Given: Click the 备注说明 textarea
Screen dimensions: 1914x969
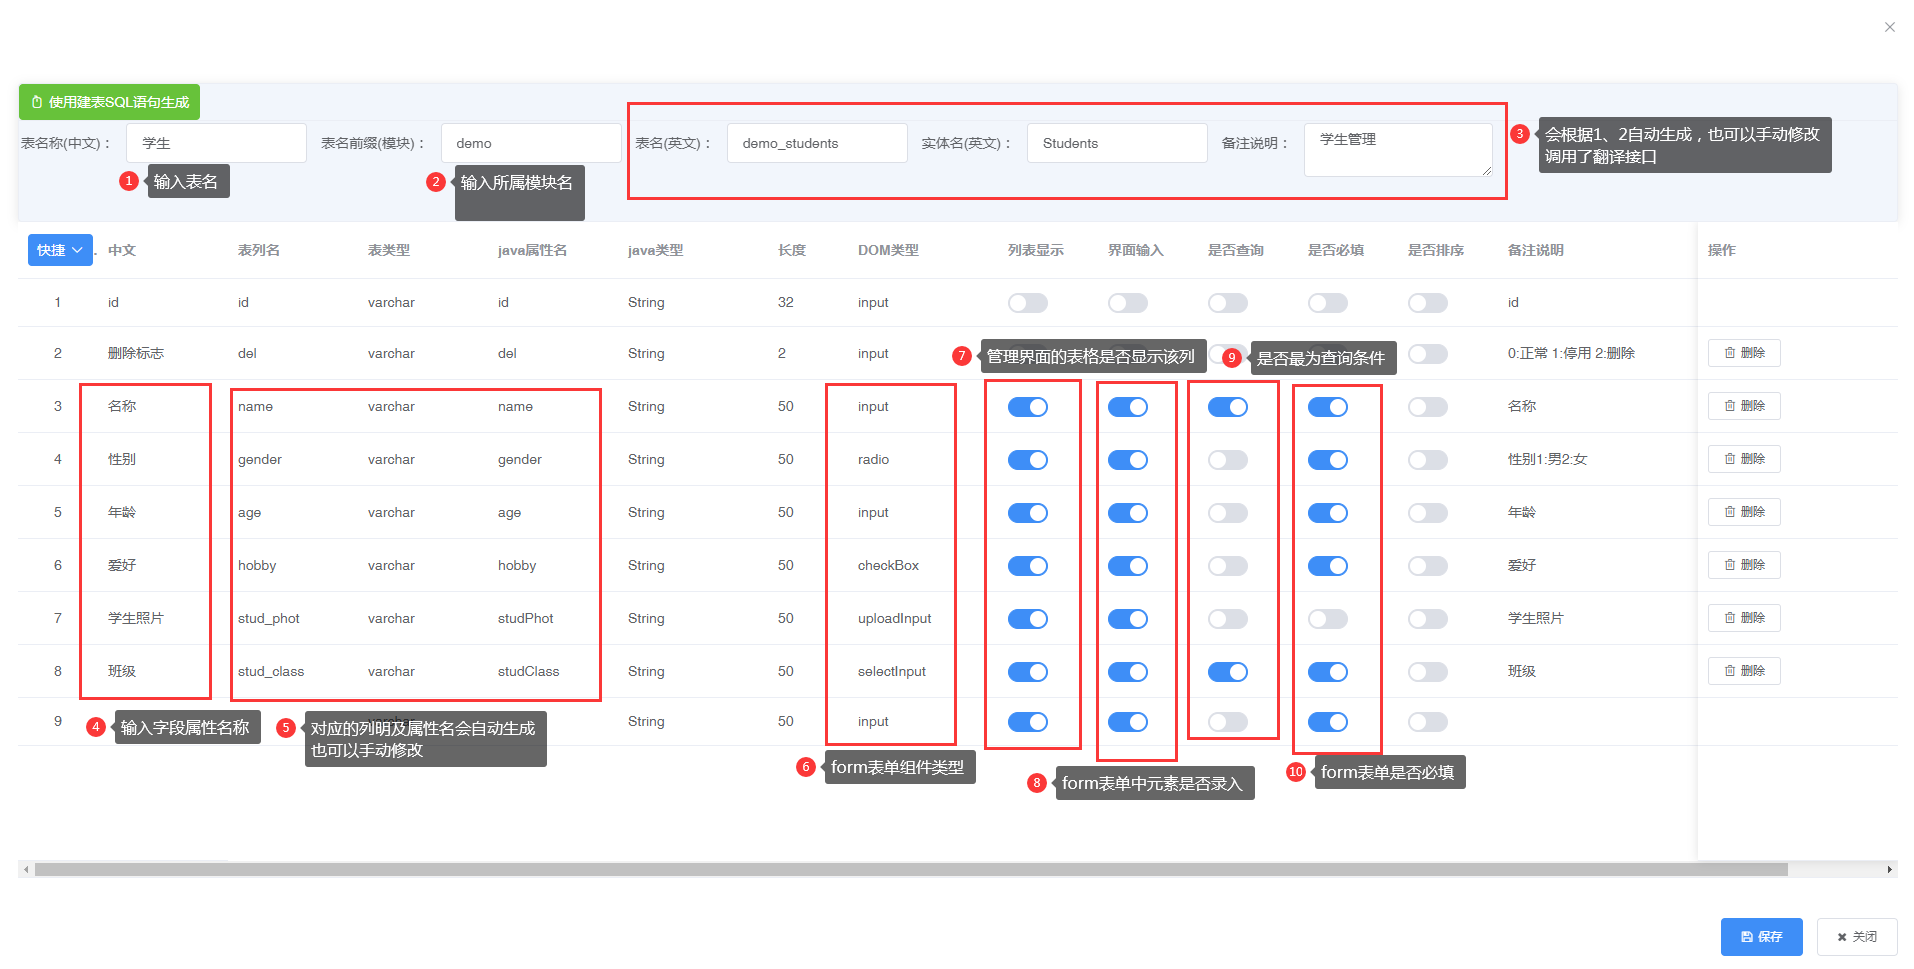Looking at the screenshot, I should [1398, 150].
